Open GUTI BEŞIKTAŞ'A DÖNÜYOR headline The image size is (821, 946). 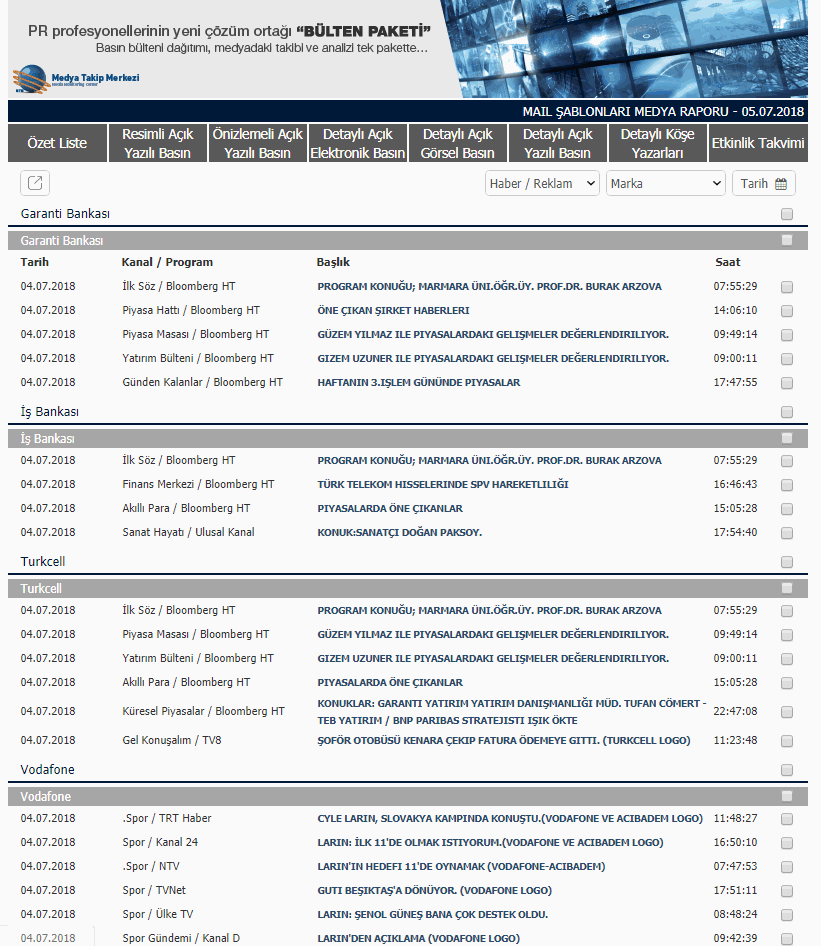click(x=434, y=890)
